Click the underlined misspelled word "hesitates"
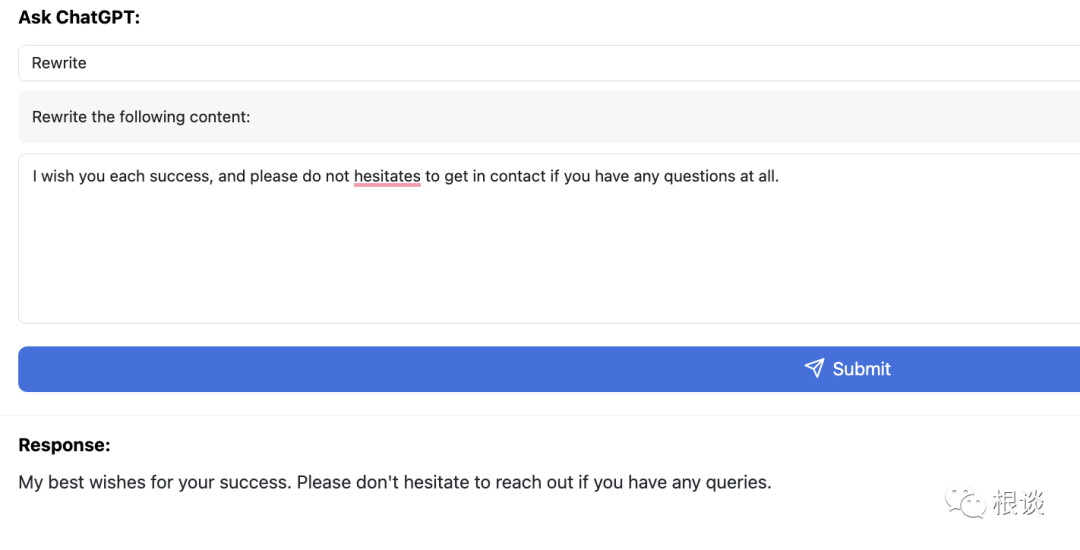The width and height of the screenshot is (1080, 550). pyautogui.click(x=387, y=176)
